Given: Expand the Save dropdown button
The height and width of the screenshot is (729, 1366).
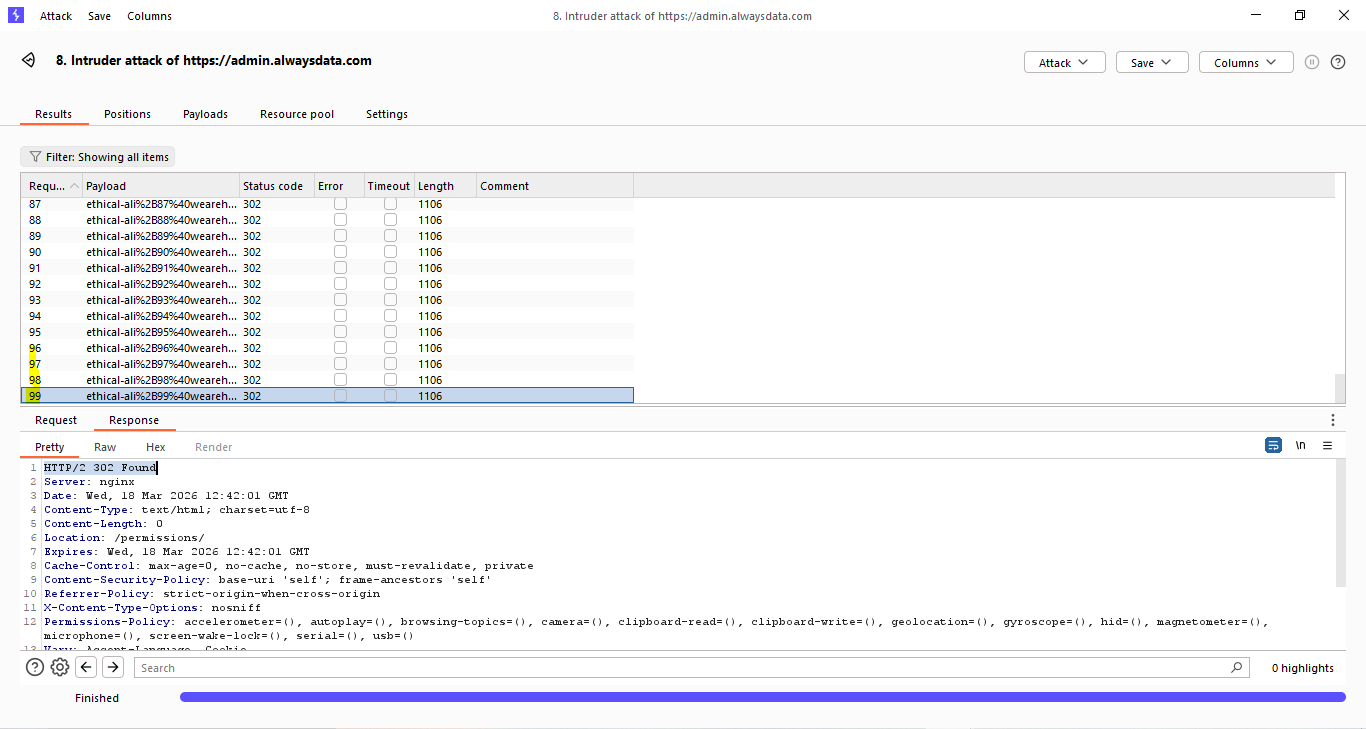Looking at the screenshot, I should [x=1152, y=62].
